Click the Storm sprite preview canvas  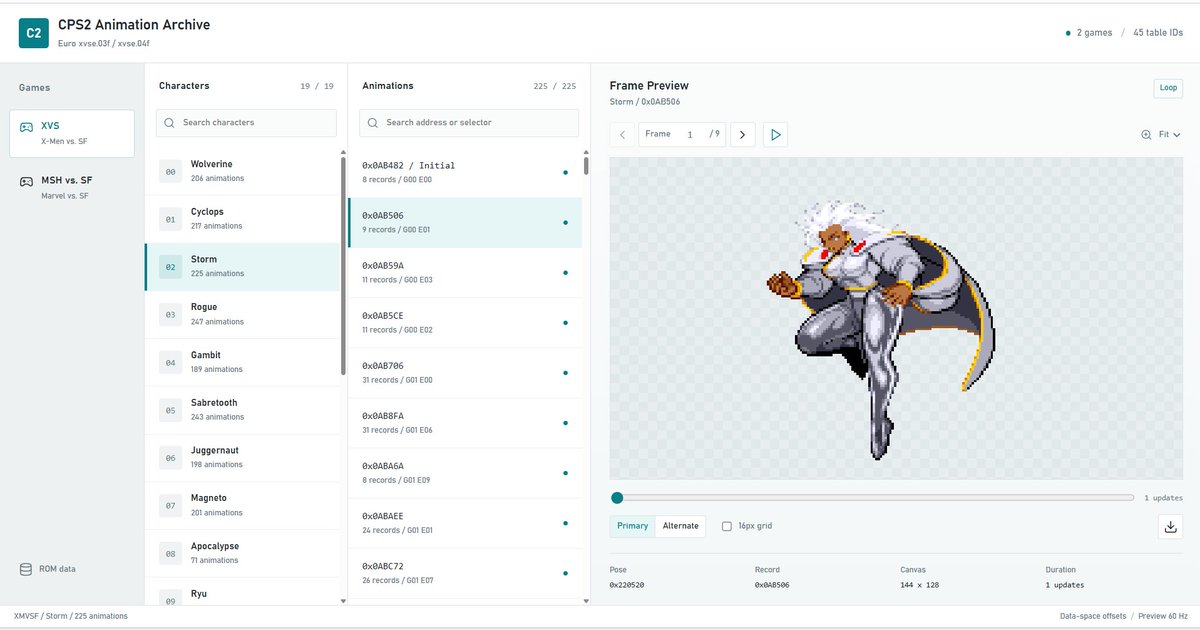coord(897,318)
